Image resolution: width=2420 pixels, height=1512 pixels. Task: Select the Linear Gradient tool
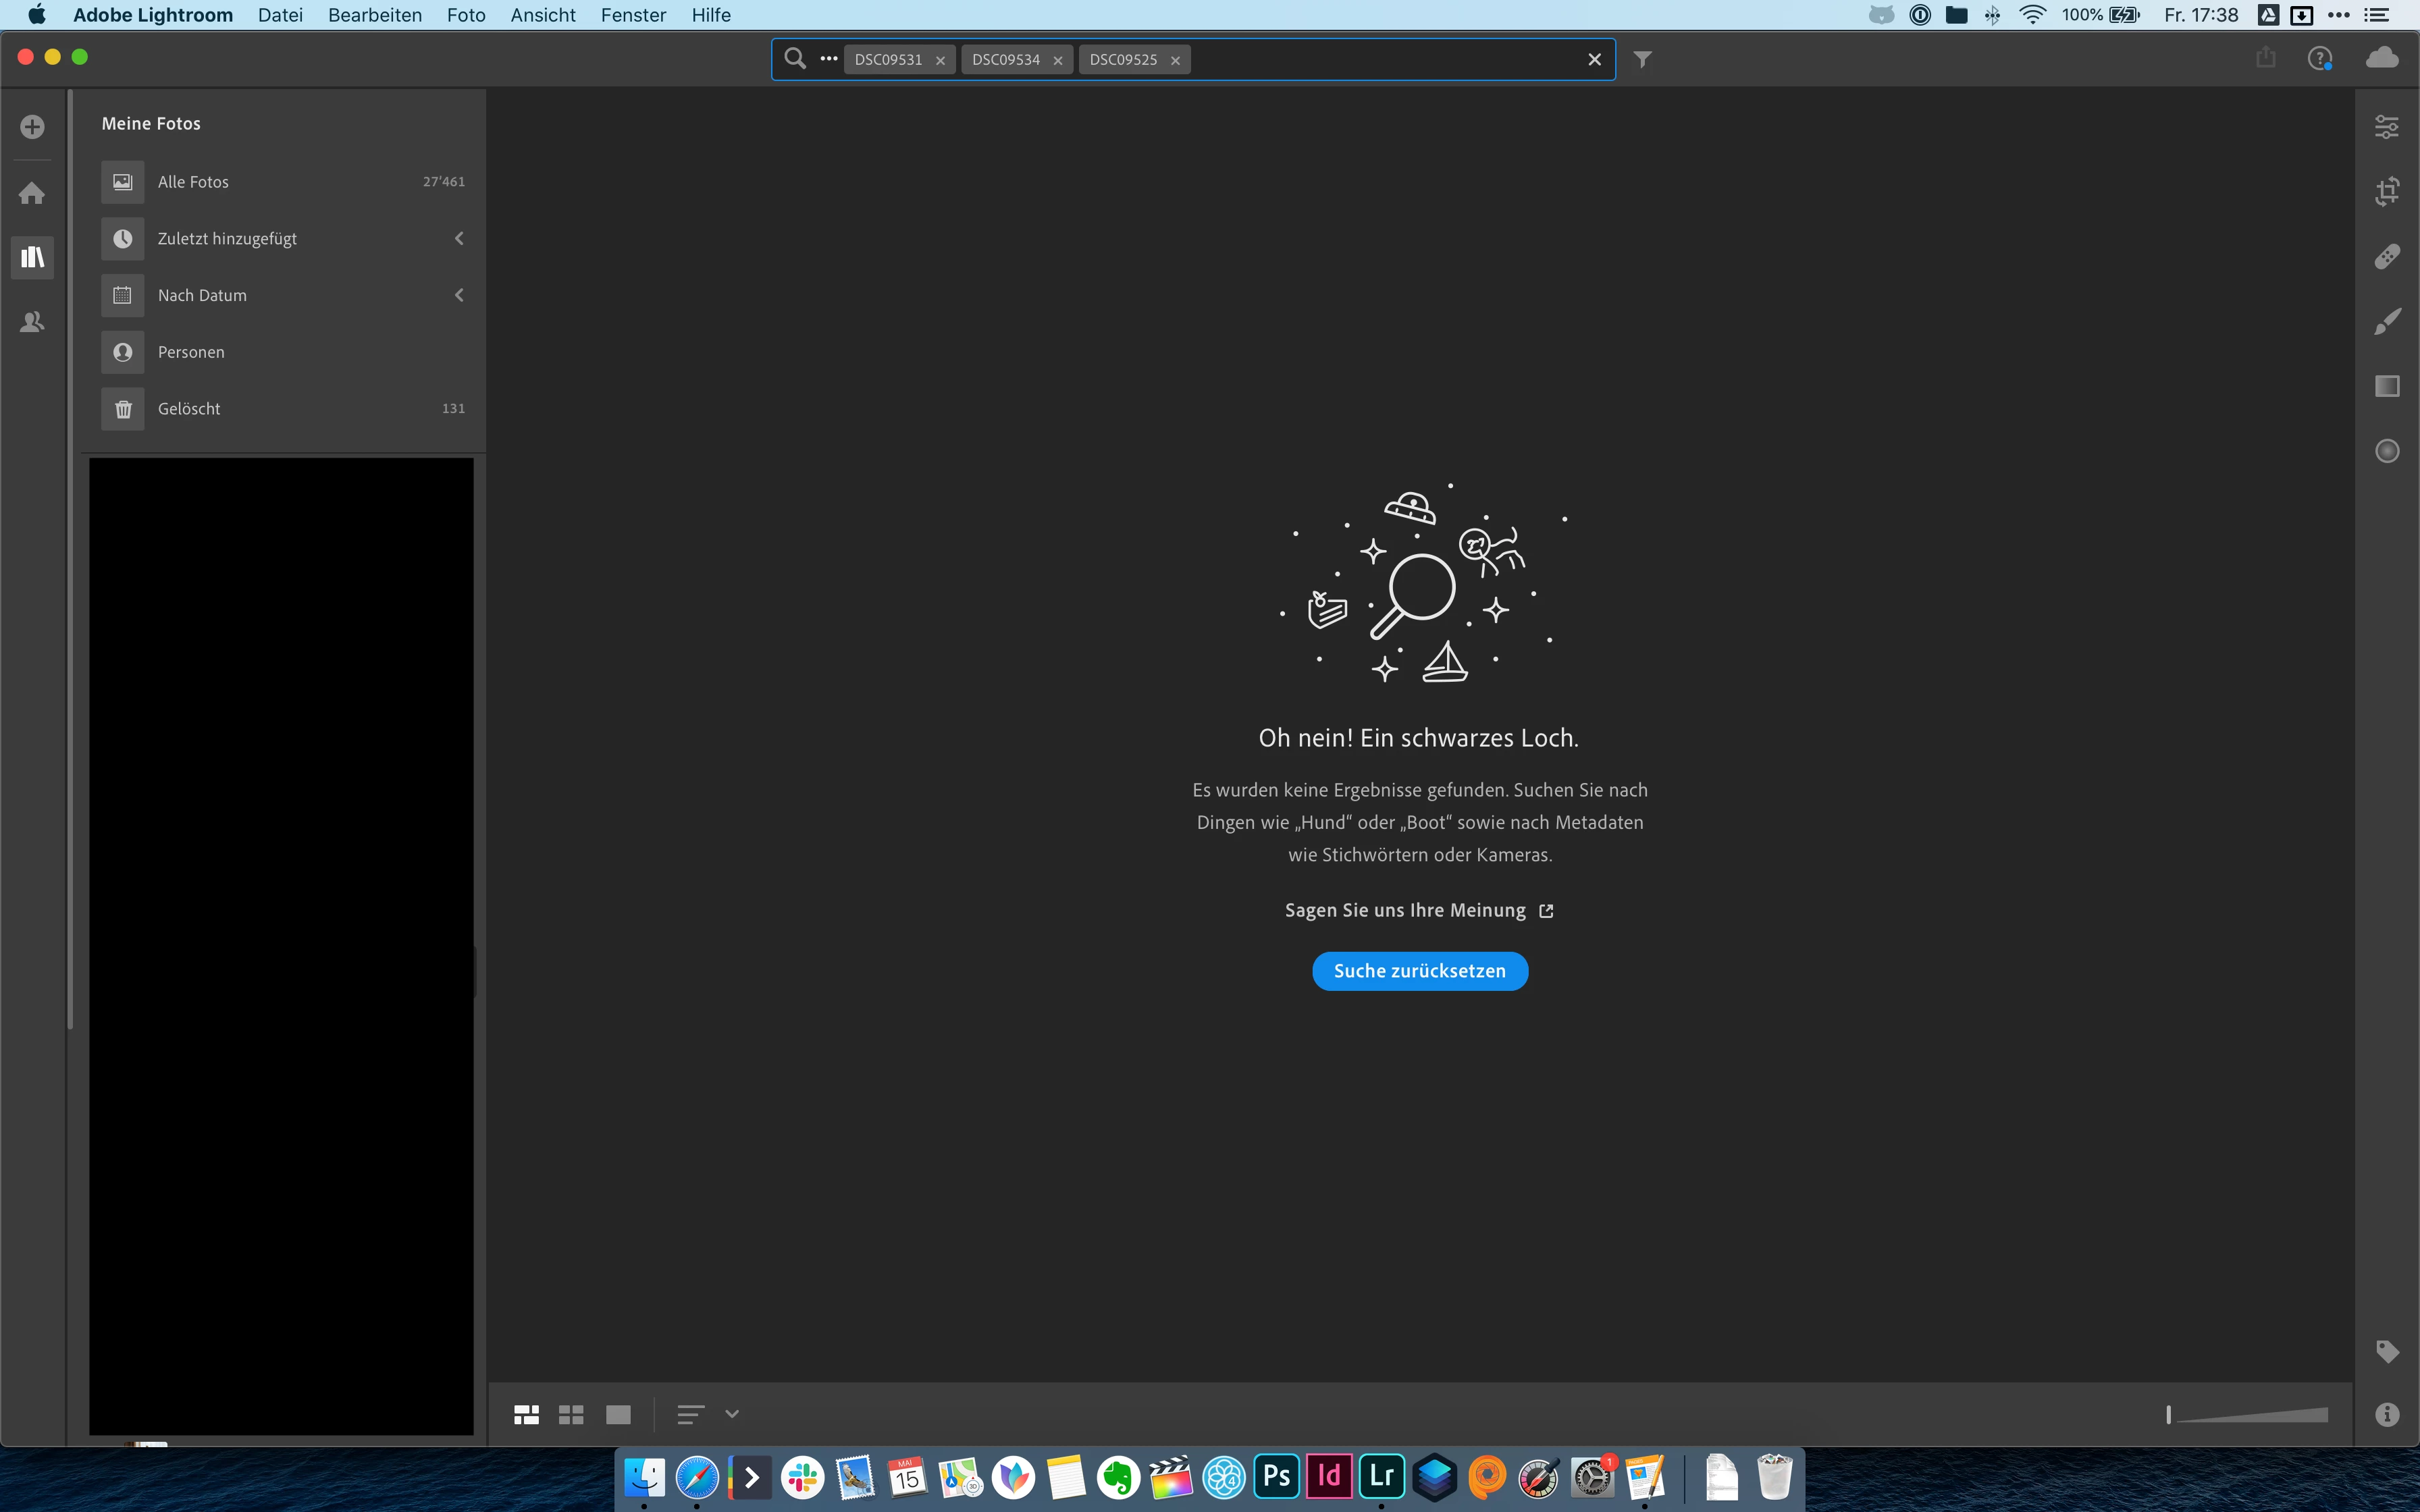point(2387,386)
